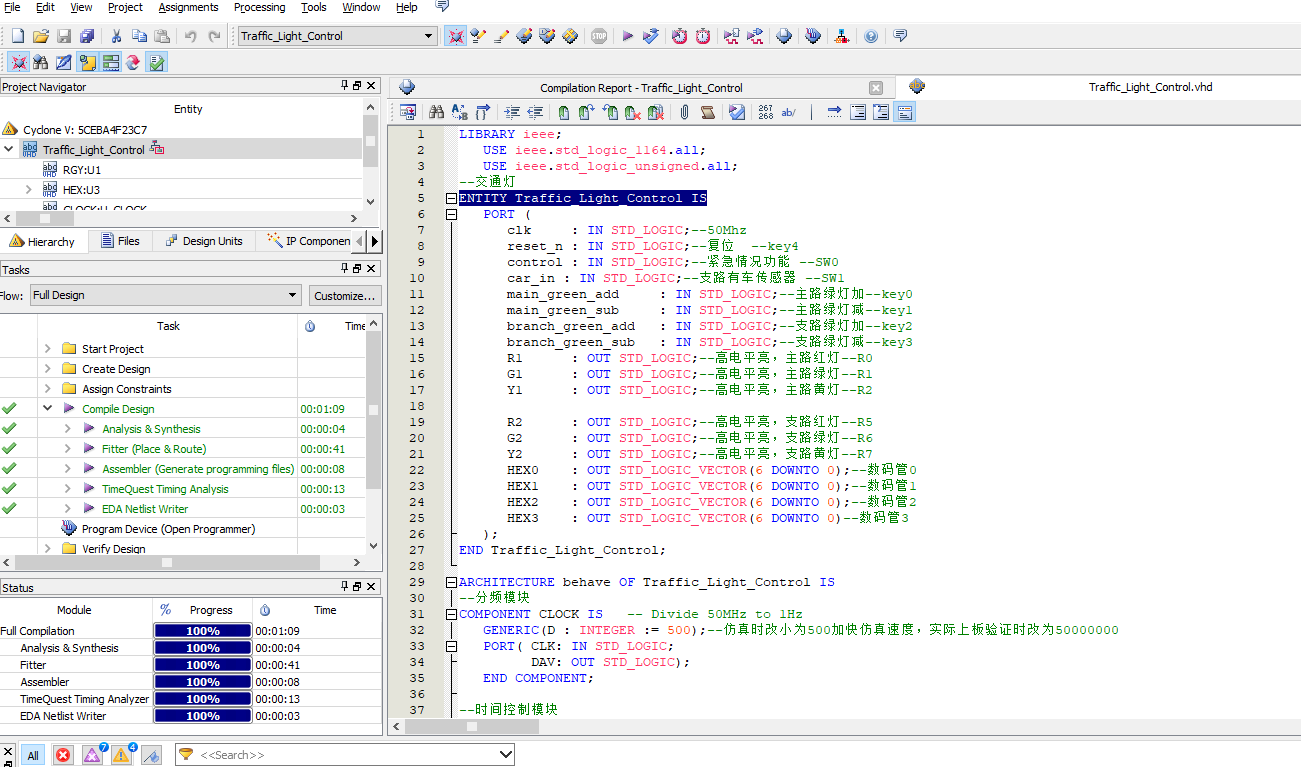
Task: Collapse ARCHITECTURE block at line 29
Action: [x=452, y=582]
